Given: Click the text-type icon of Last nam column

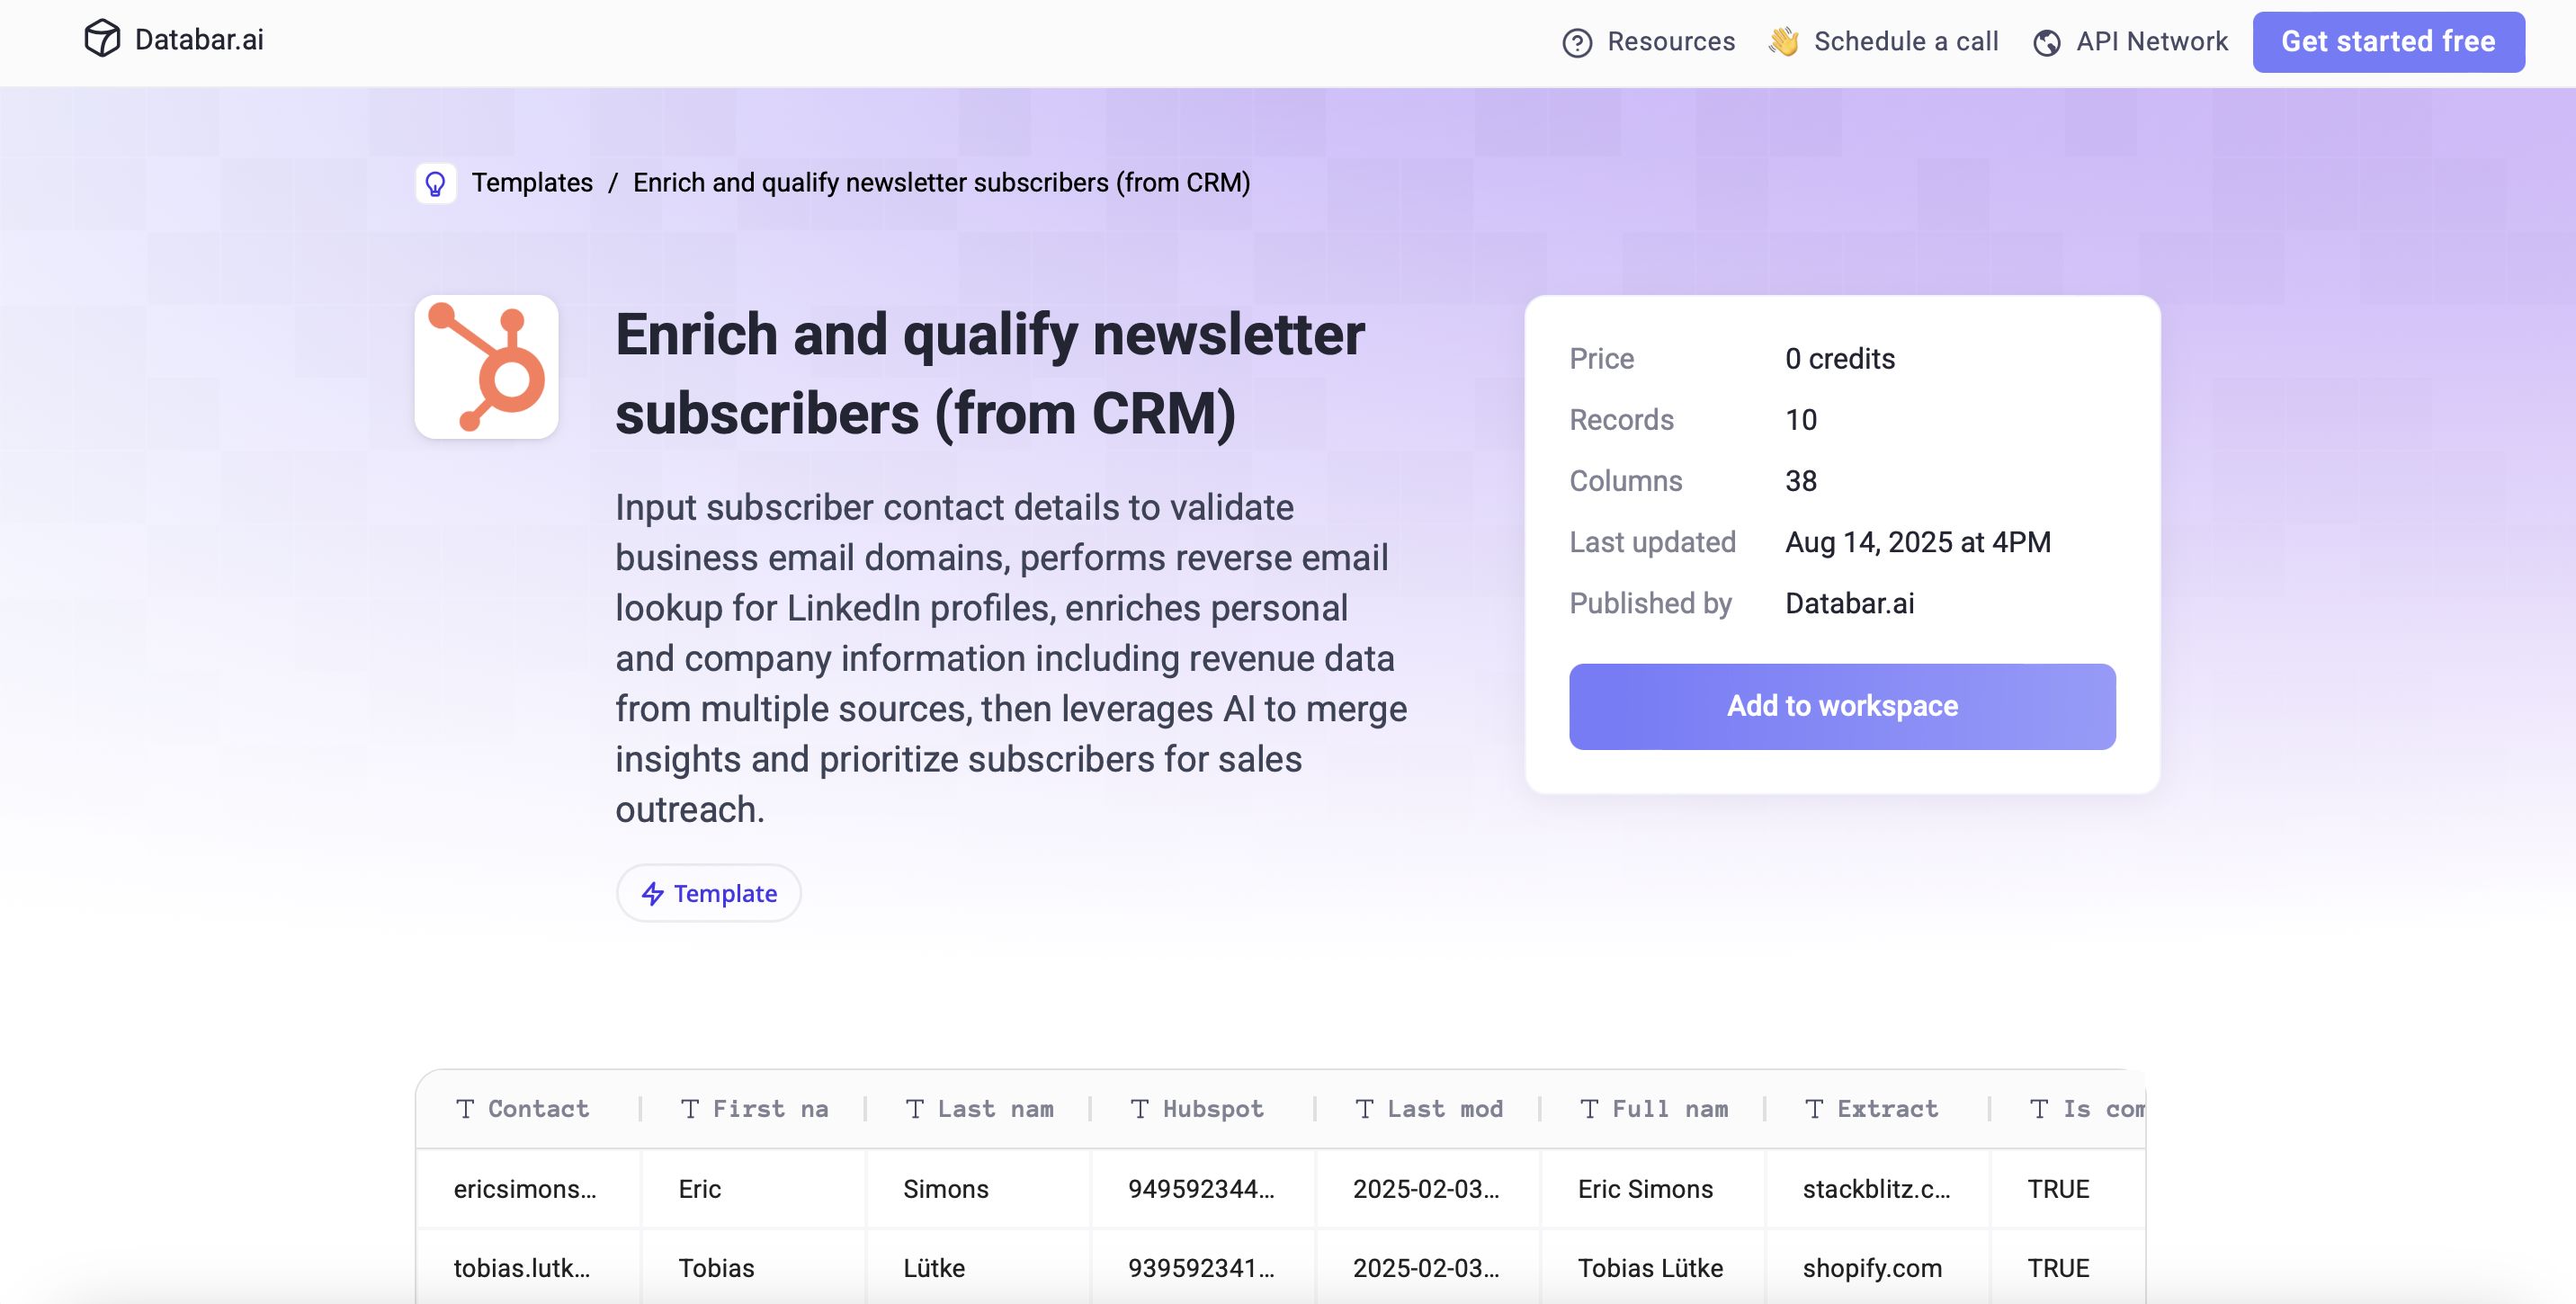Looking at the screenshot, I should click(915, 1108).
